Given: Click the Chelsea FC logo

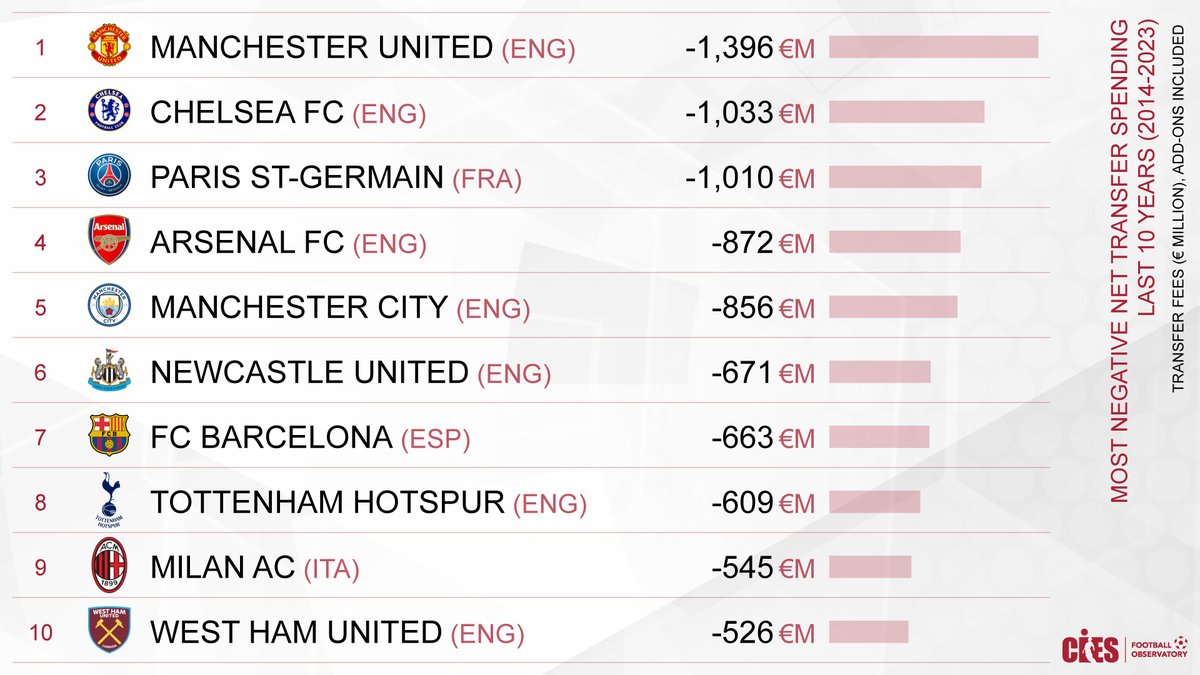Looking at the screenshot, I should click(x=108, y=111).
